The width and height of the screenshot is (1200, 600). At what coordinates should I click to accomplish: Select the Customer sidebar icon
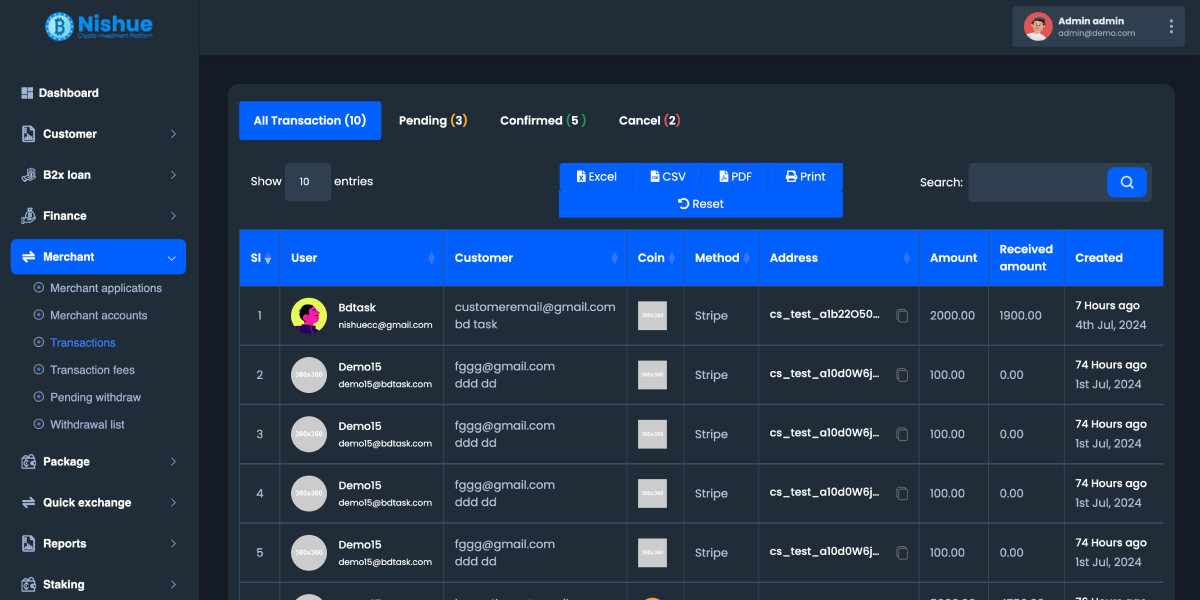click(x=28, y=133)
